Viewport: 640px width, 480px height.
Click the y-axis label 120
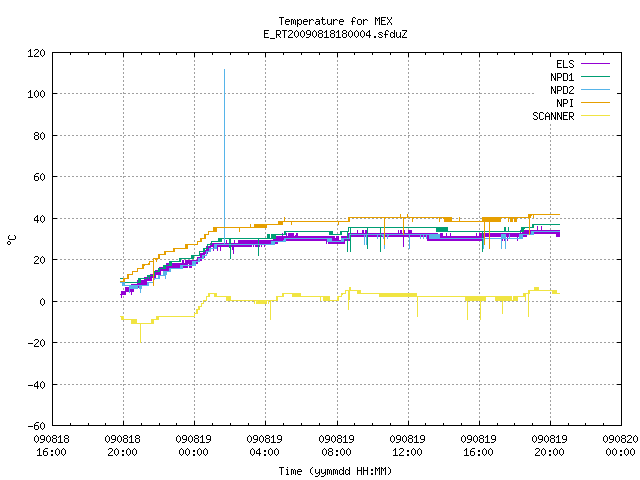36,53
